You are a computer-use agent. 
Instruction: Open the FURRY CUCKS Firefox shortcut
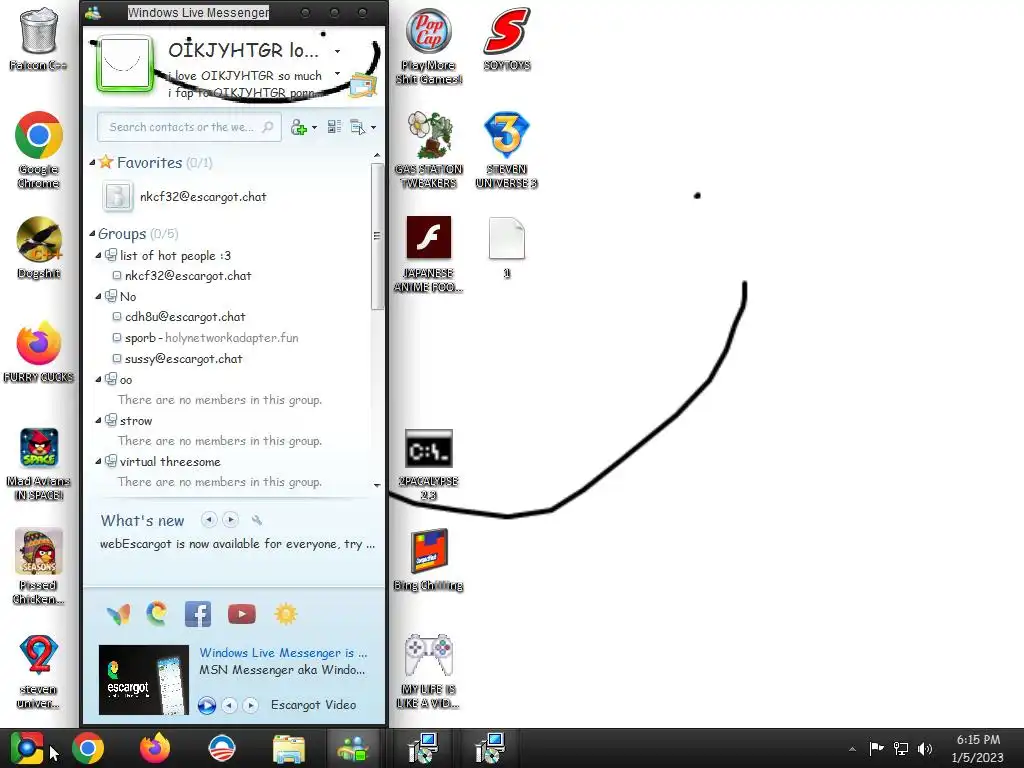39,352
